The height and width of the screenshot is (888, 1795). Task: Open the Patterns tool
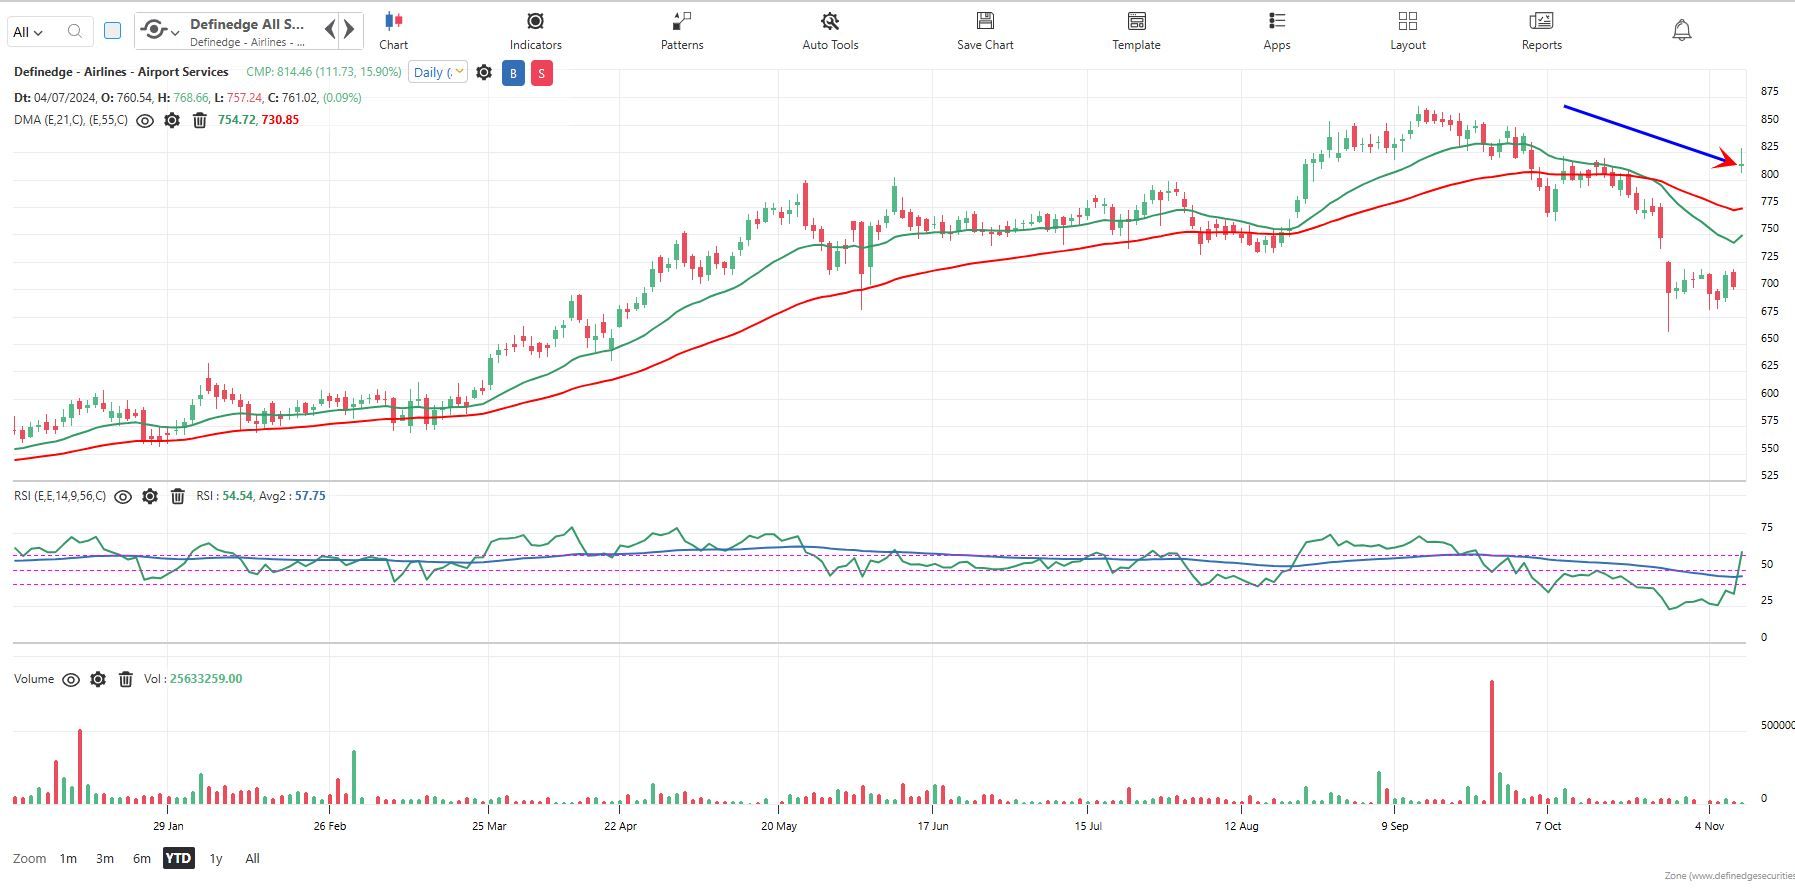click(682, 31)
